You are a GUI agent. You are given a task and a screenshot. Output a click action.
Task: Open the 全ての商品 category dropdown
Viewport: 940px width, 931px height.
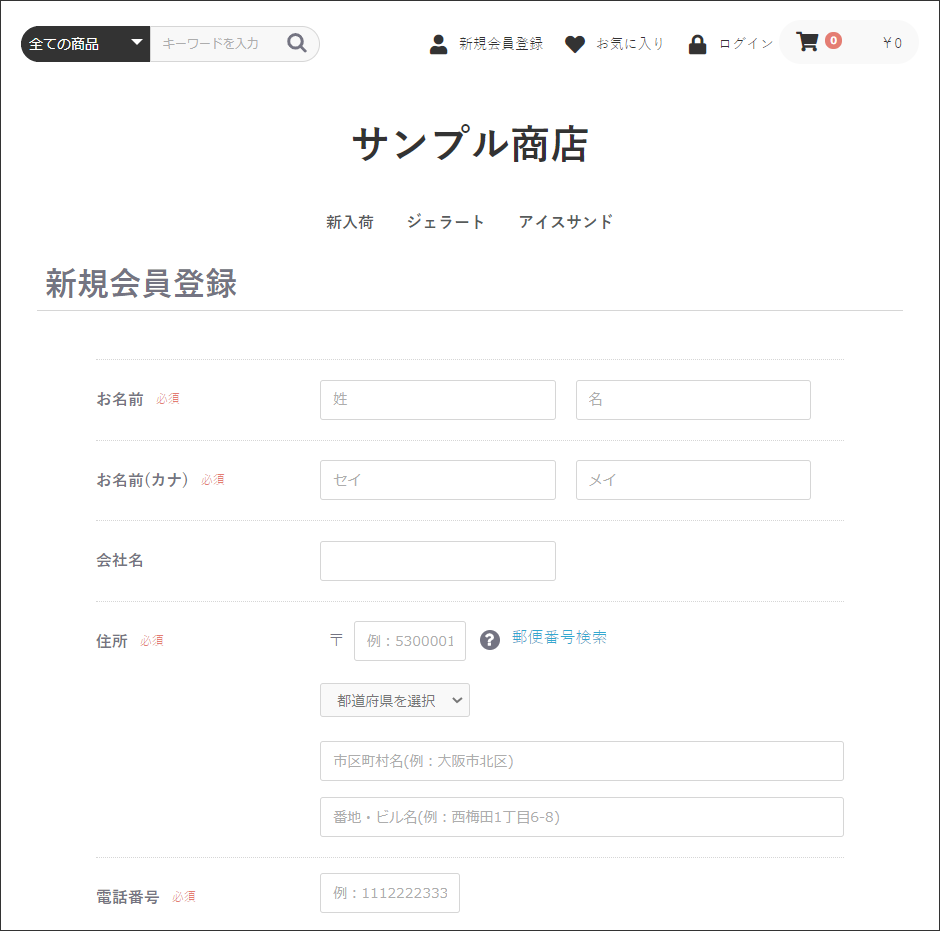point(85,44)
